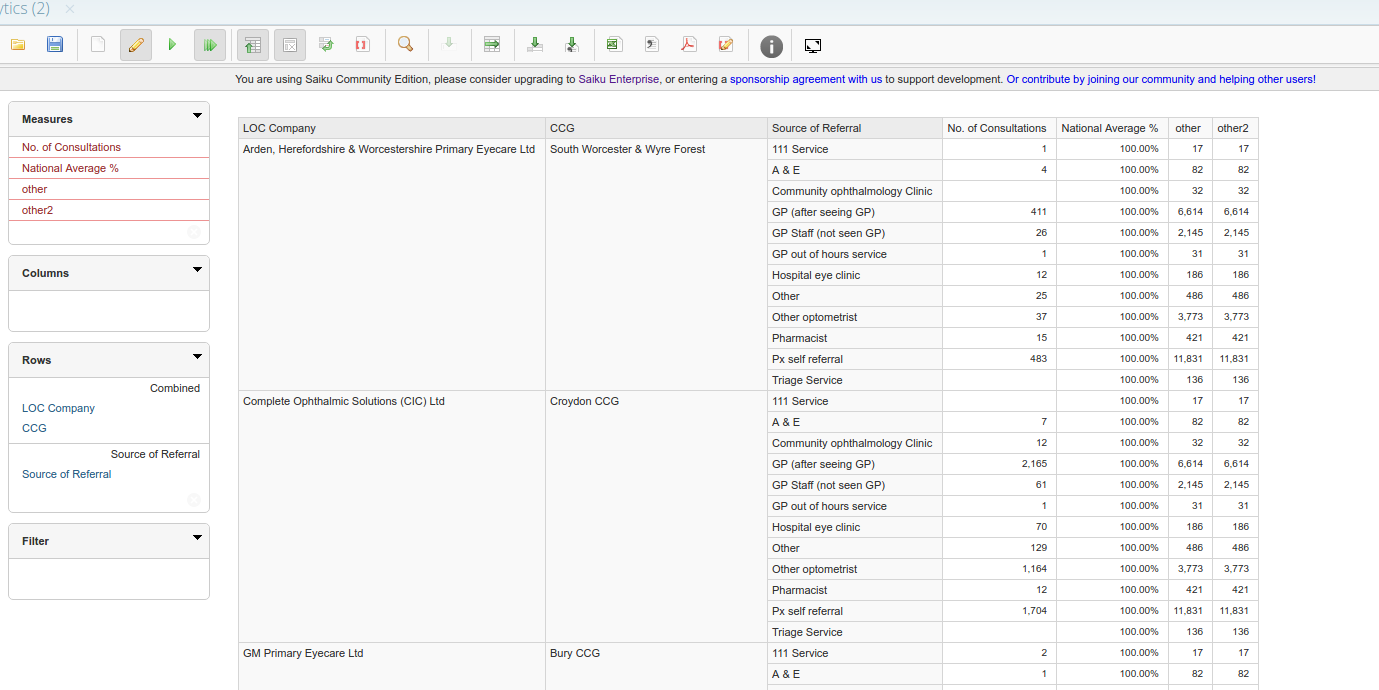1379x690 pixels.
Task: Clear the Rows axis using faint circle icon
Action: coord(194,500)
